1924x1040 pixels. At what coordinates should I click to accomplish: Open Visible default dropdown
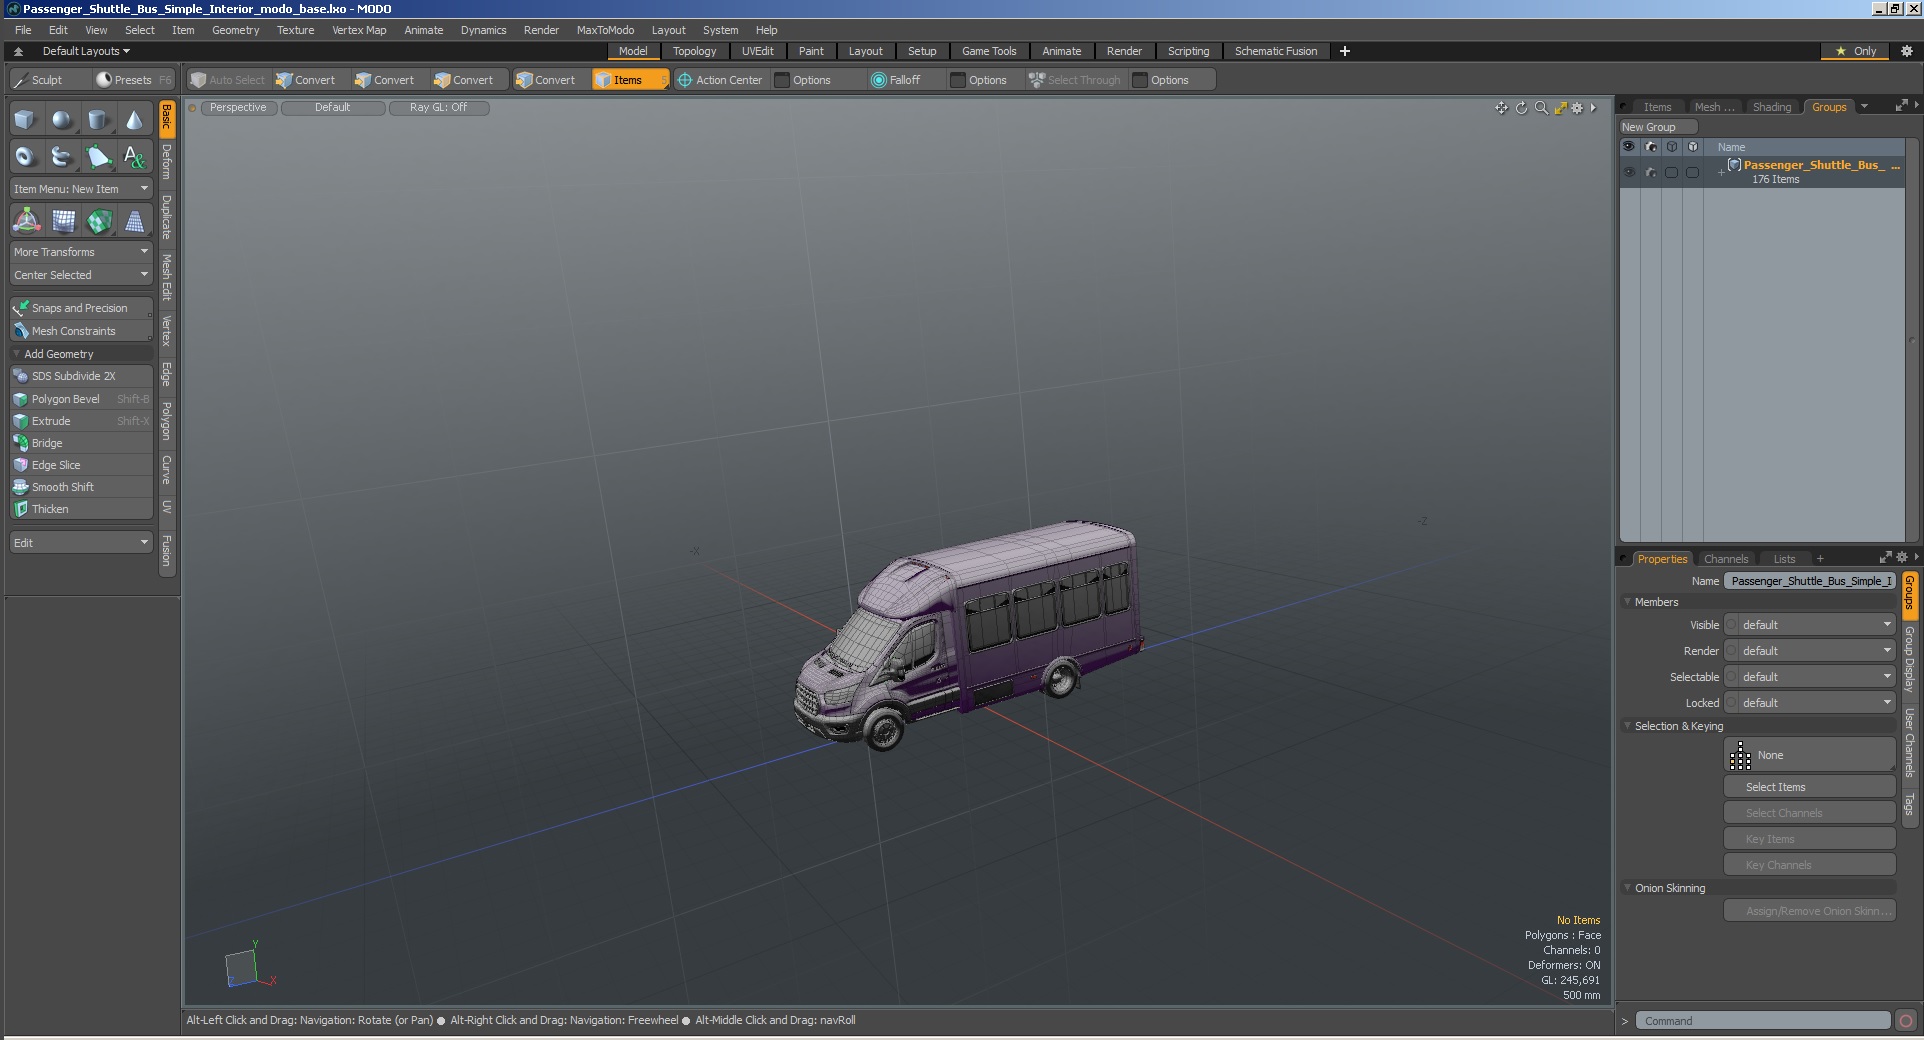click(1810, 625)
